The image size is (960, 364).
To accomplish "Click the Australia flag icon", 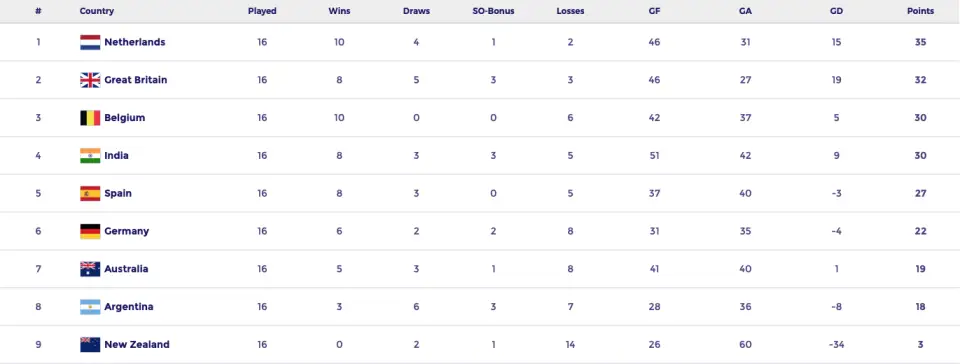I will coord(90,269).
